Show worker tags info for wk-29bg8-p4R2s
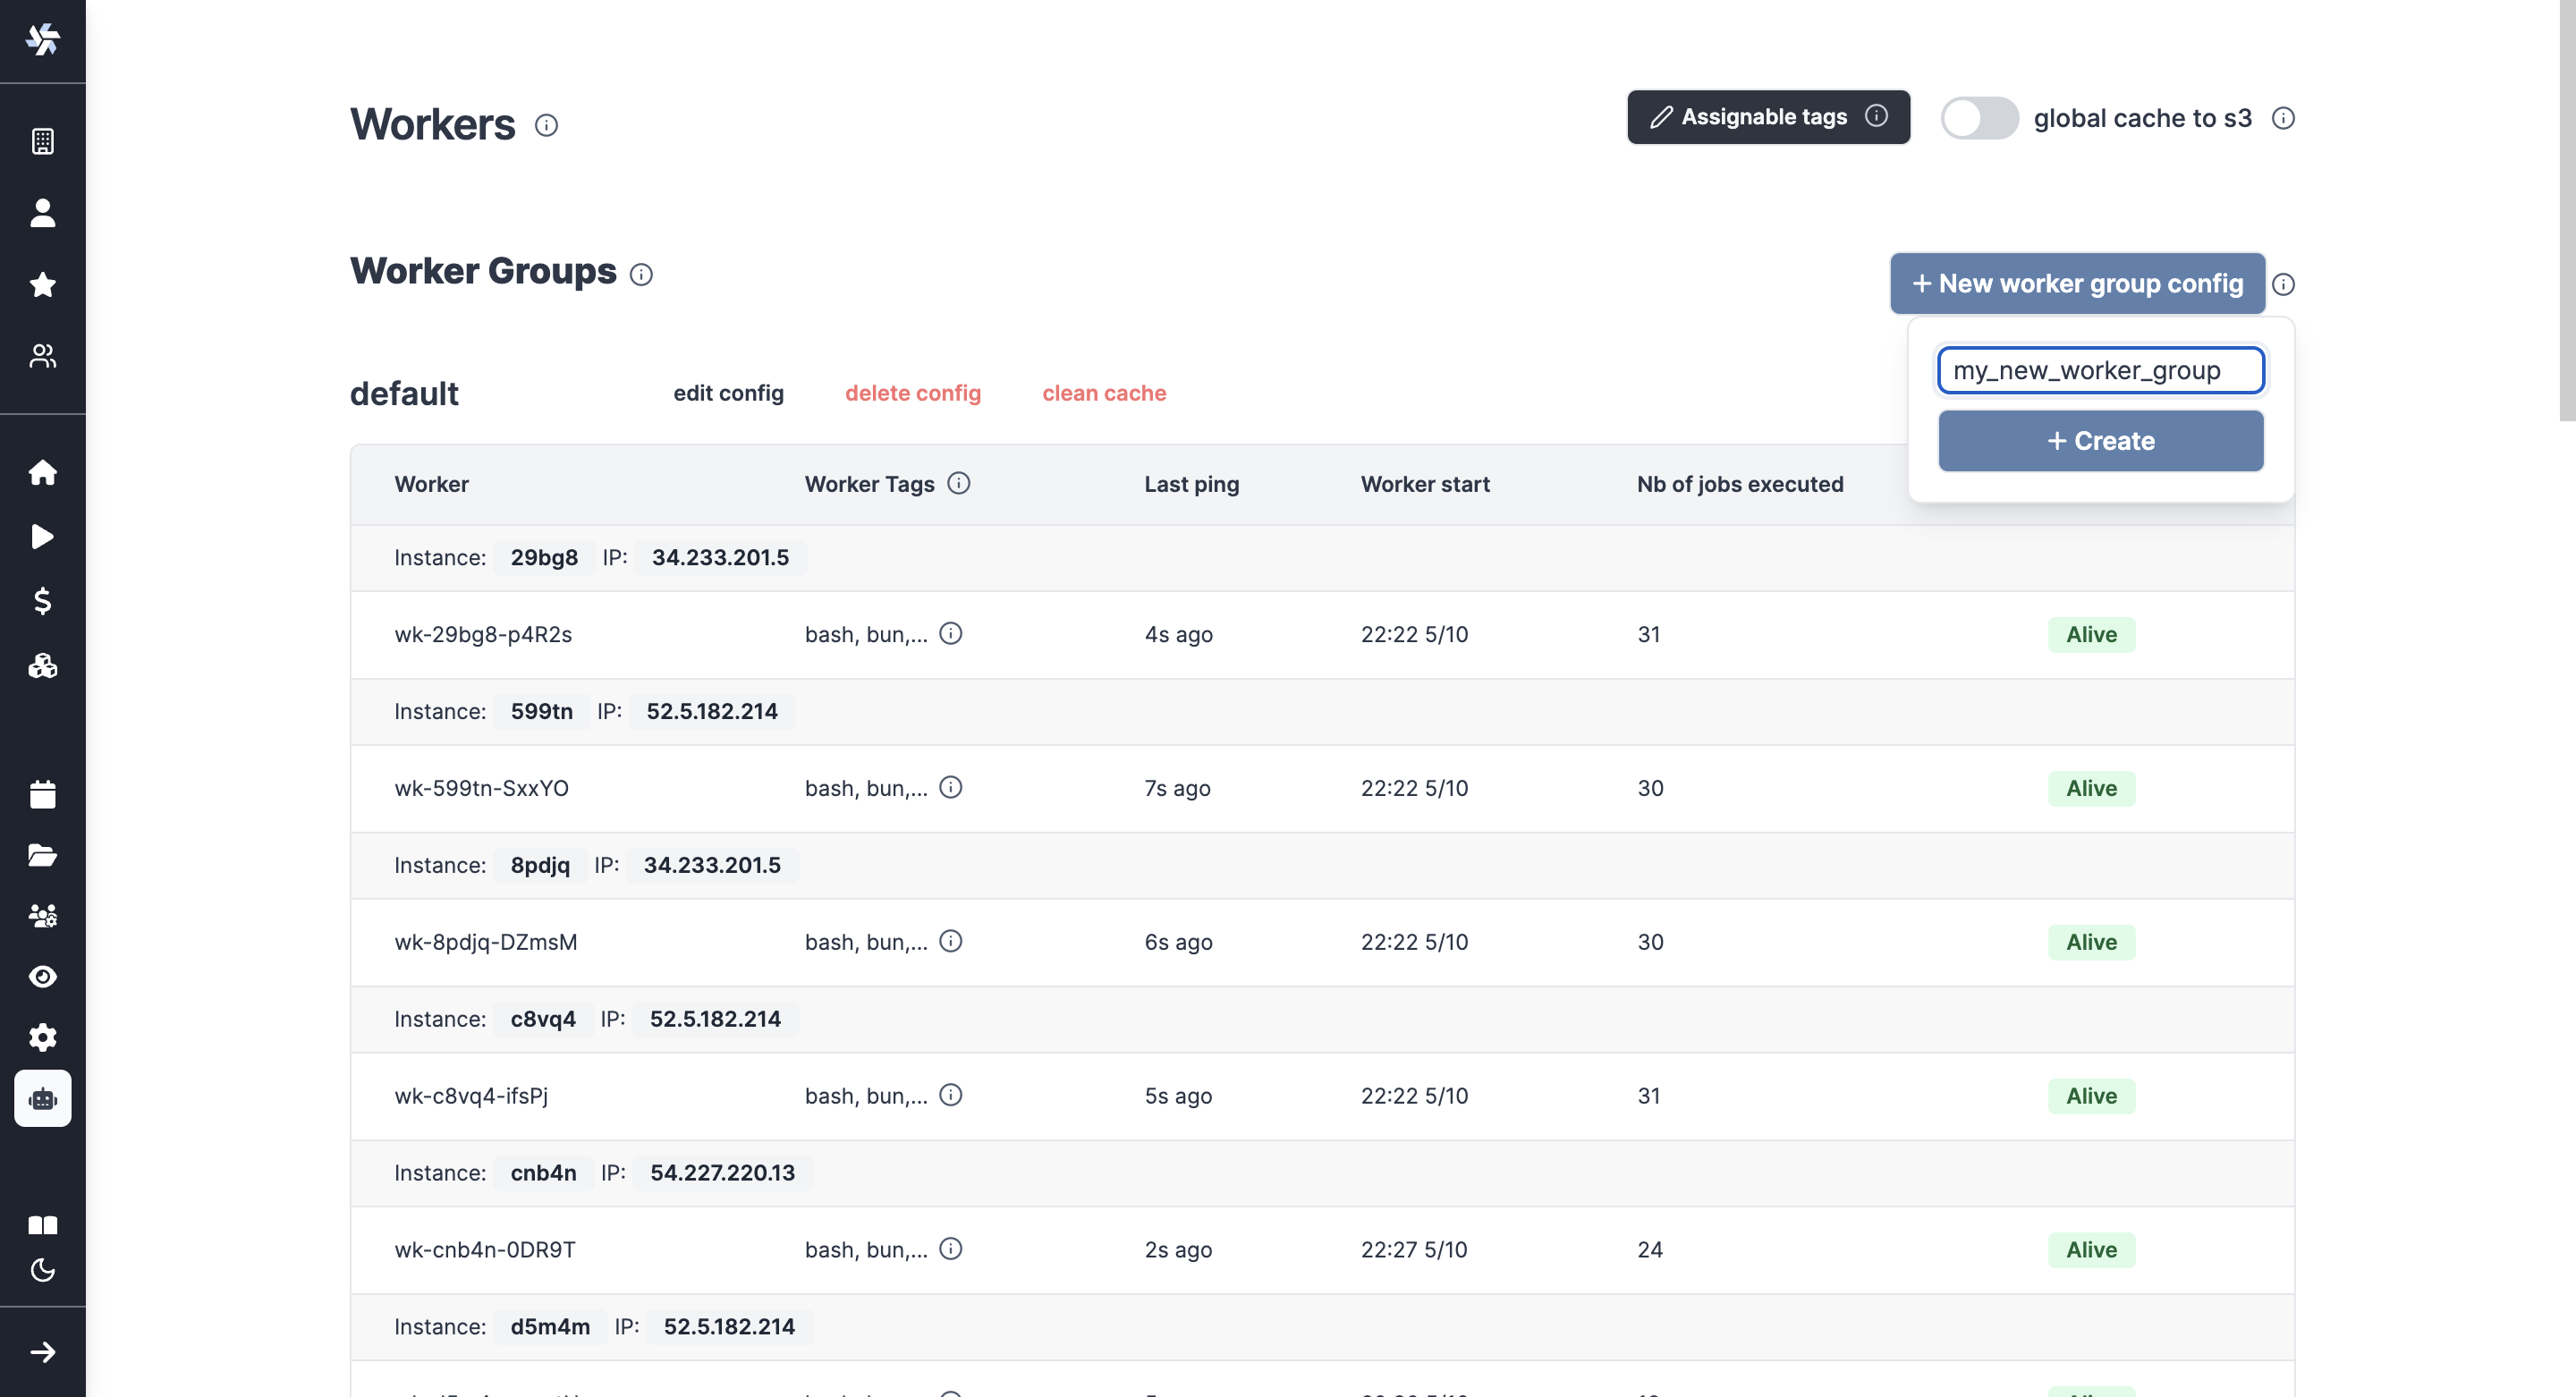2576x1397 pixels. pyautogui.click(x=951, y=633)
